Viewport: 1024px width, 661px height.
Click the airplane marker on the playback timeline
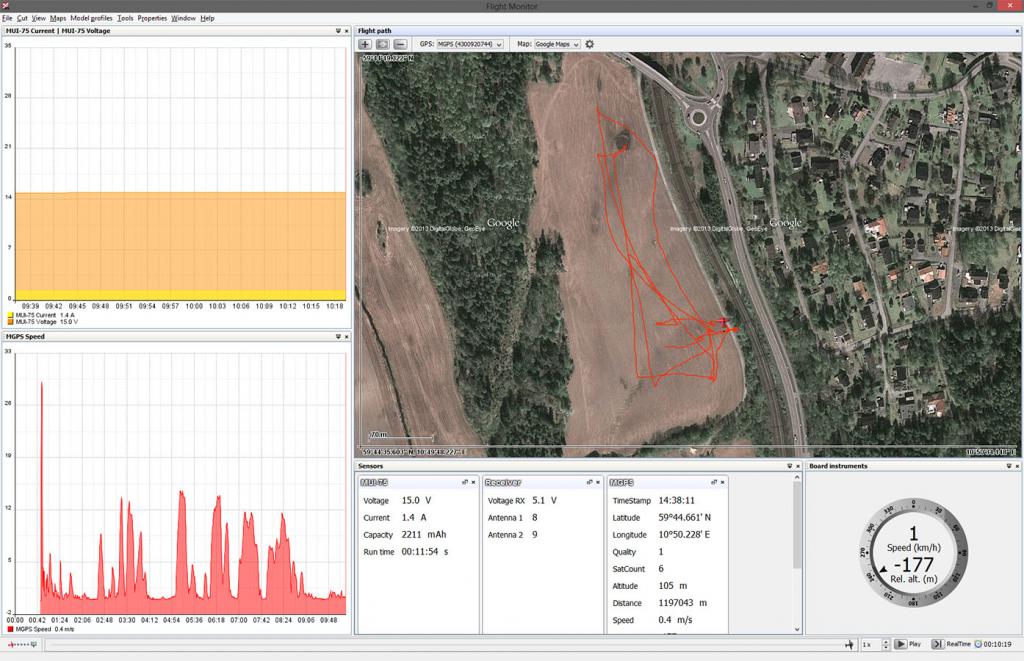pos(848,645)
